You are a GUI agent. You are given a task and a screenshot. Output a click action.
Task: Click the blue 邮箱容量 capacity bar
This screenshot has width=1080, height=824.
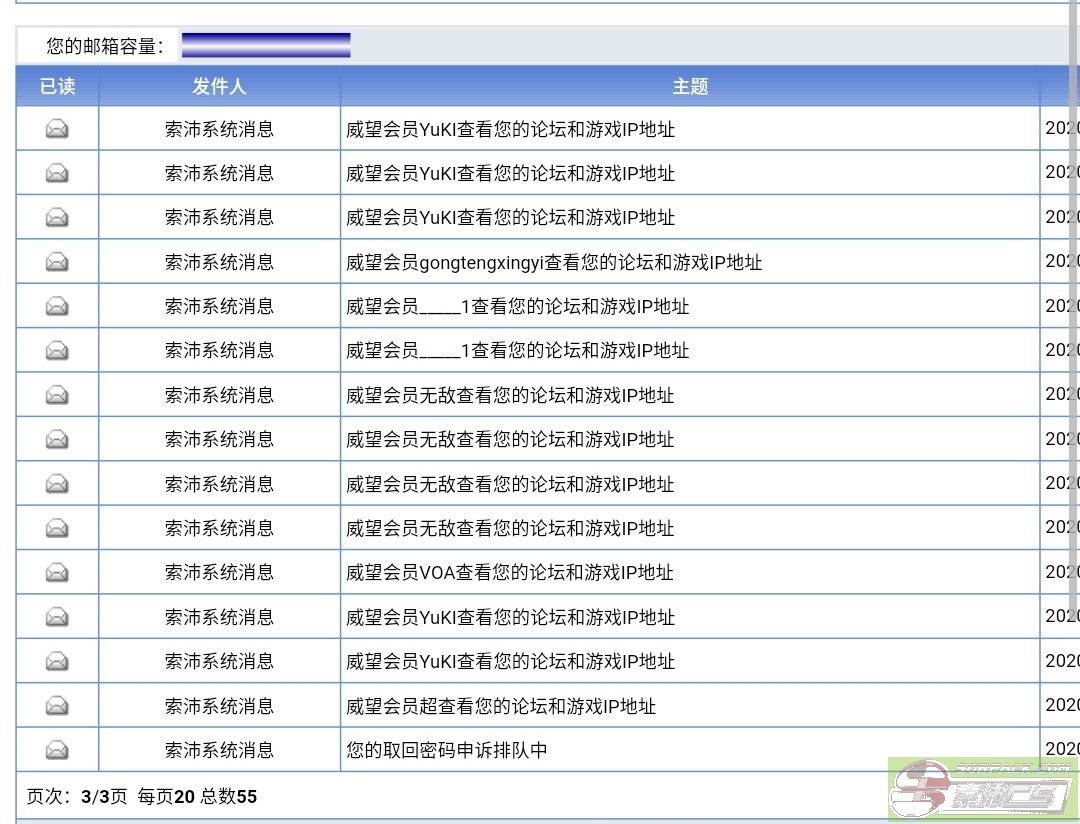coord(266,45)
